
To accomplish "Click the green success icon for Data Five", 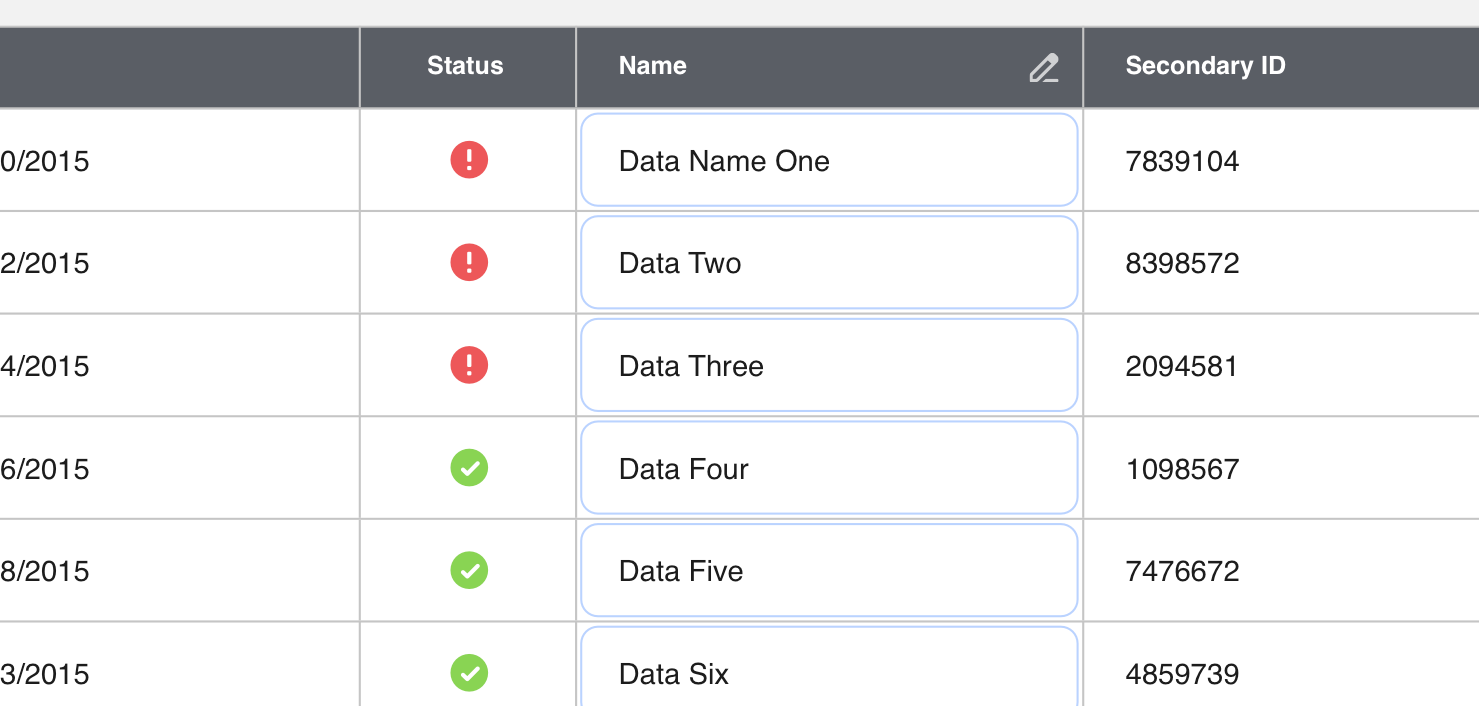I will 469,570.
